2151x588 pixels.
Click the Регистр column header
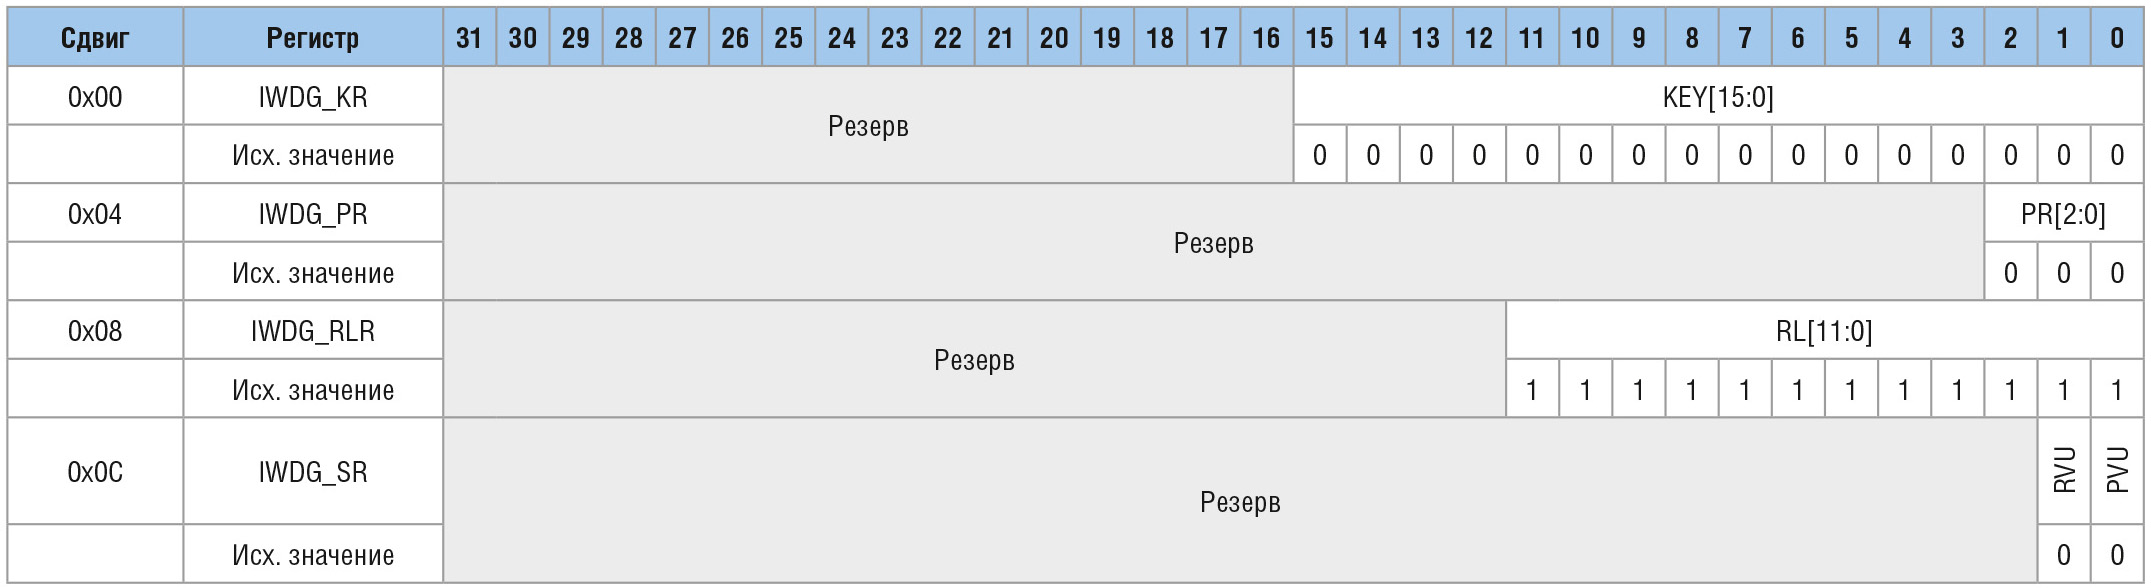(313, 38)
